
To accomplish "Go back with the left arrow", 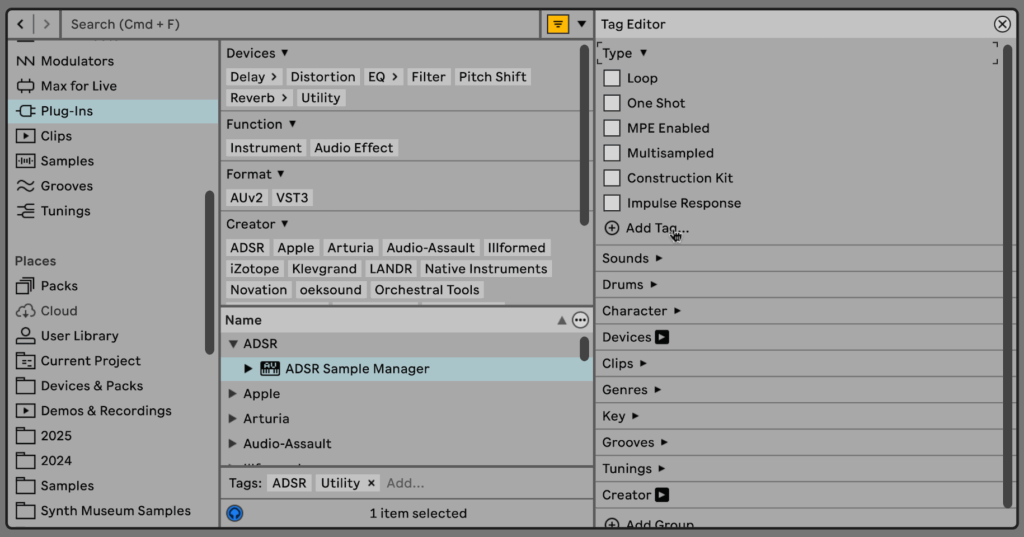I will coord(20,24).
